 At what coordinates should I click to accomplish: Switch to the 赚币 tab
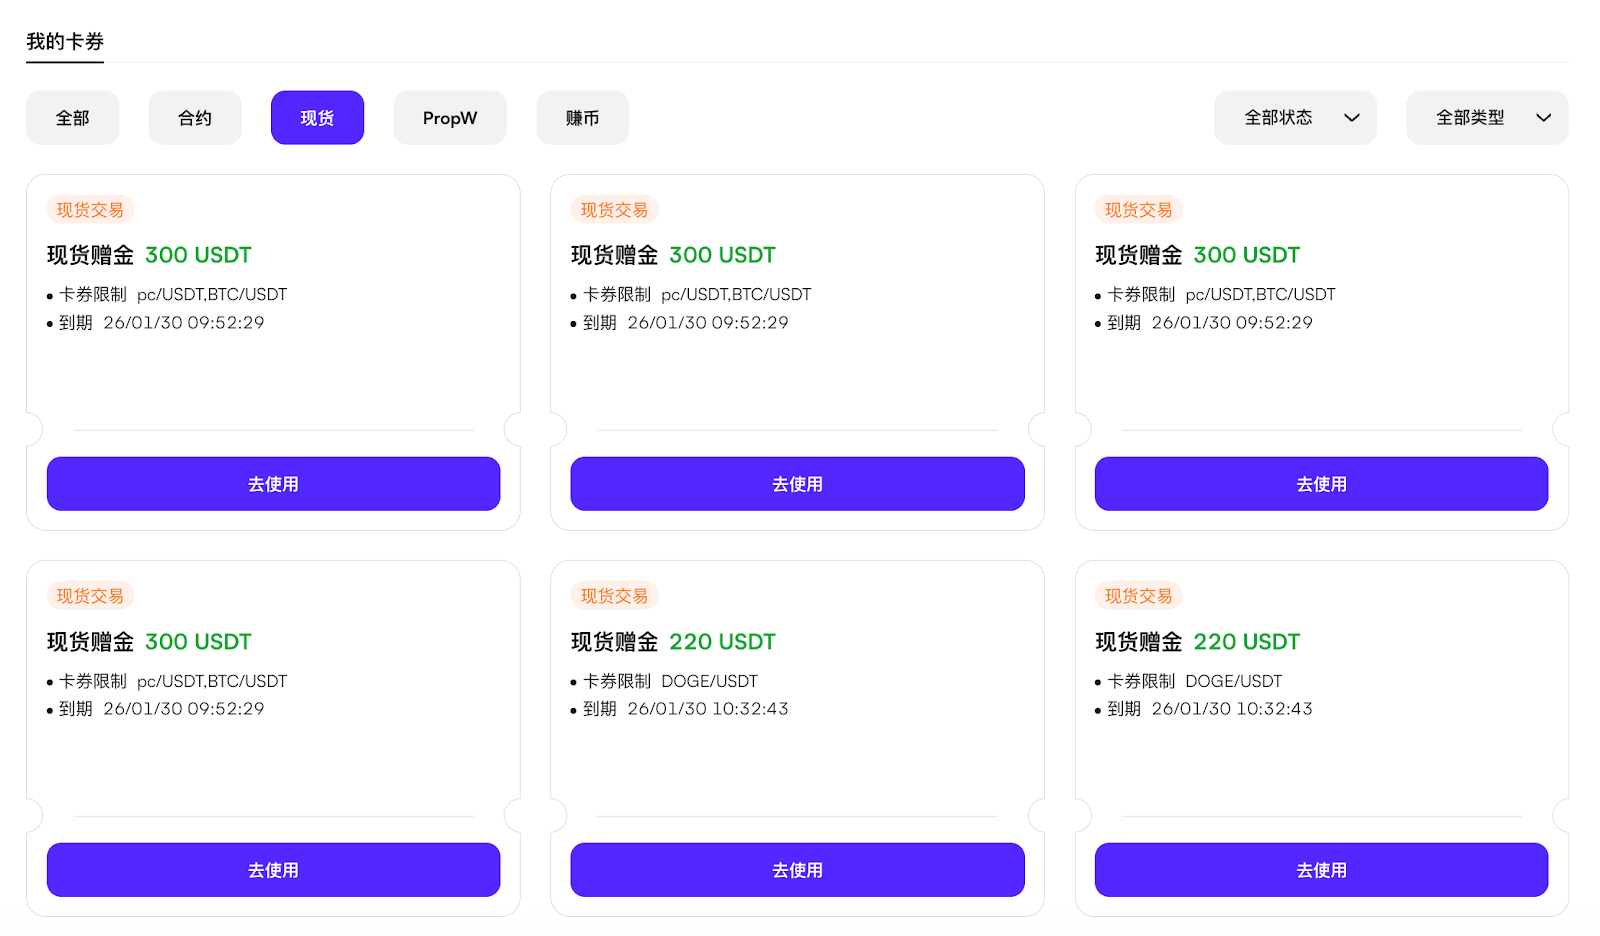(x=583, y=118)
